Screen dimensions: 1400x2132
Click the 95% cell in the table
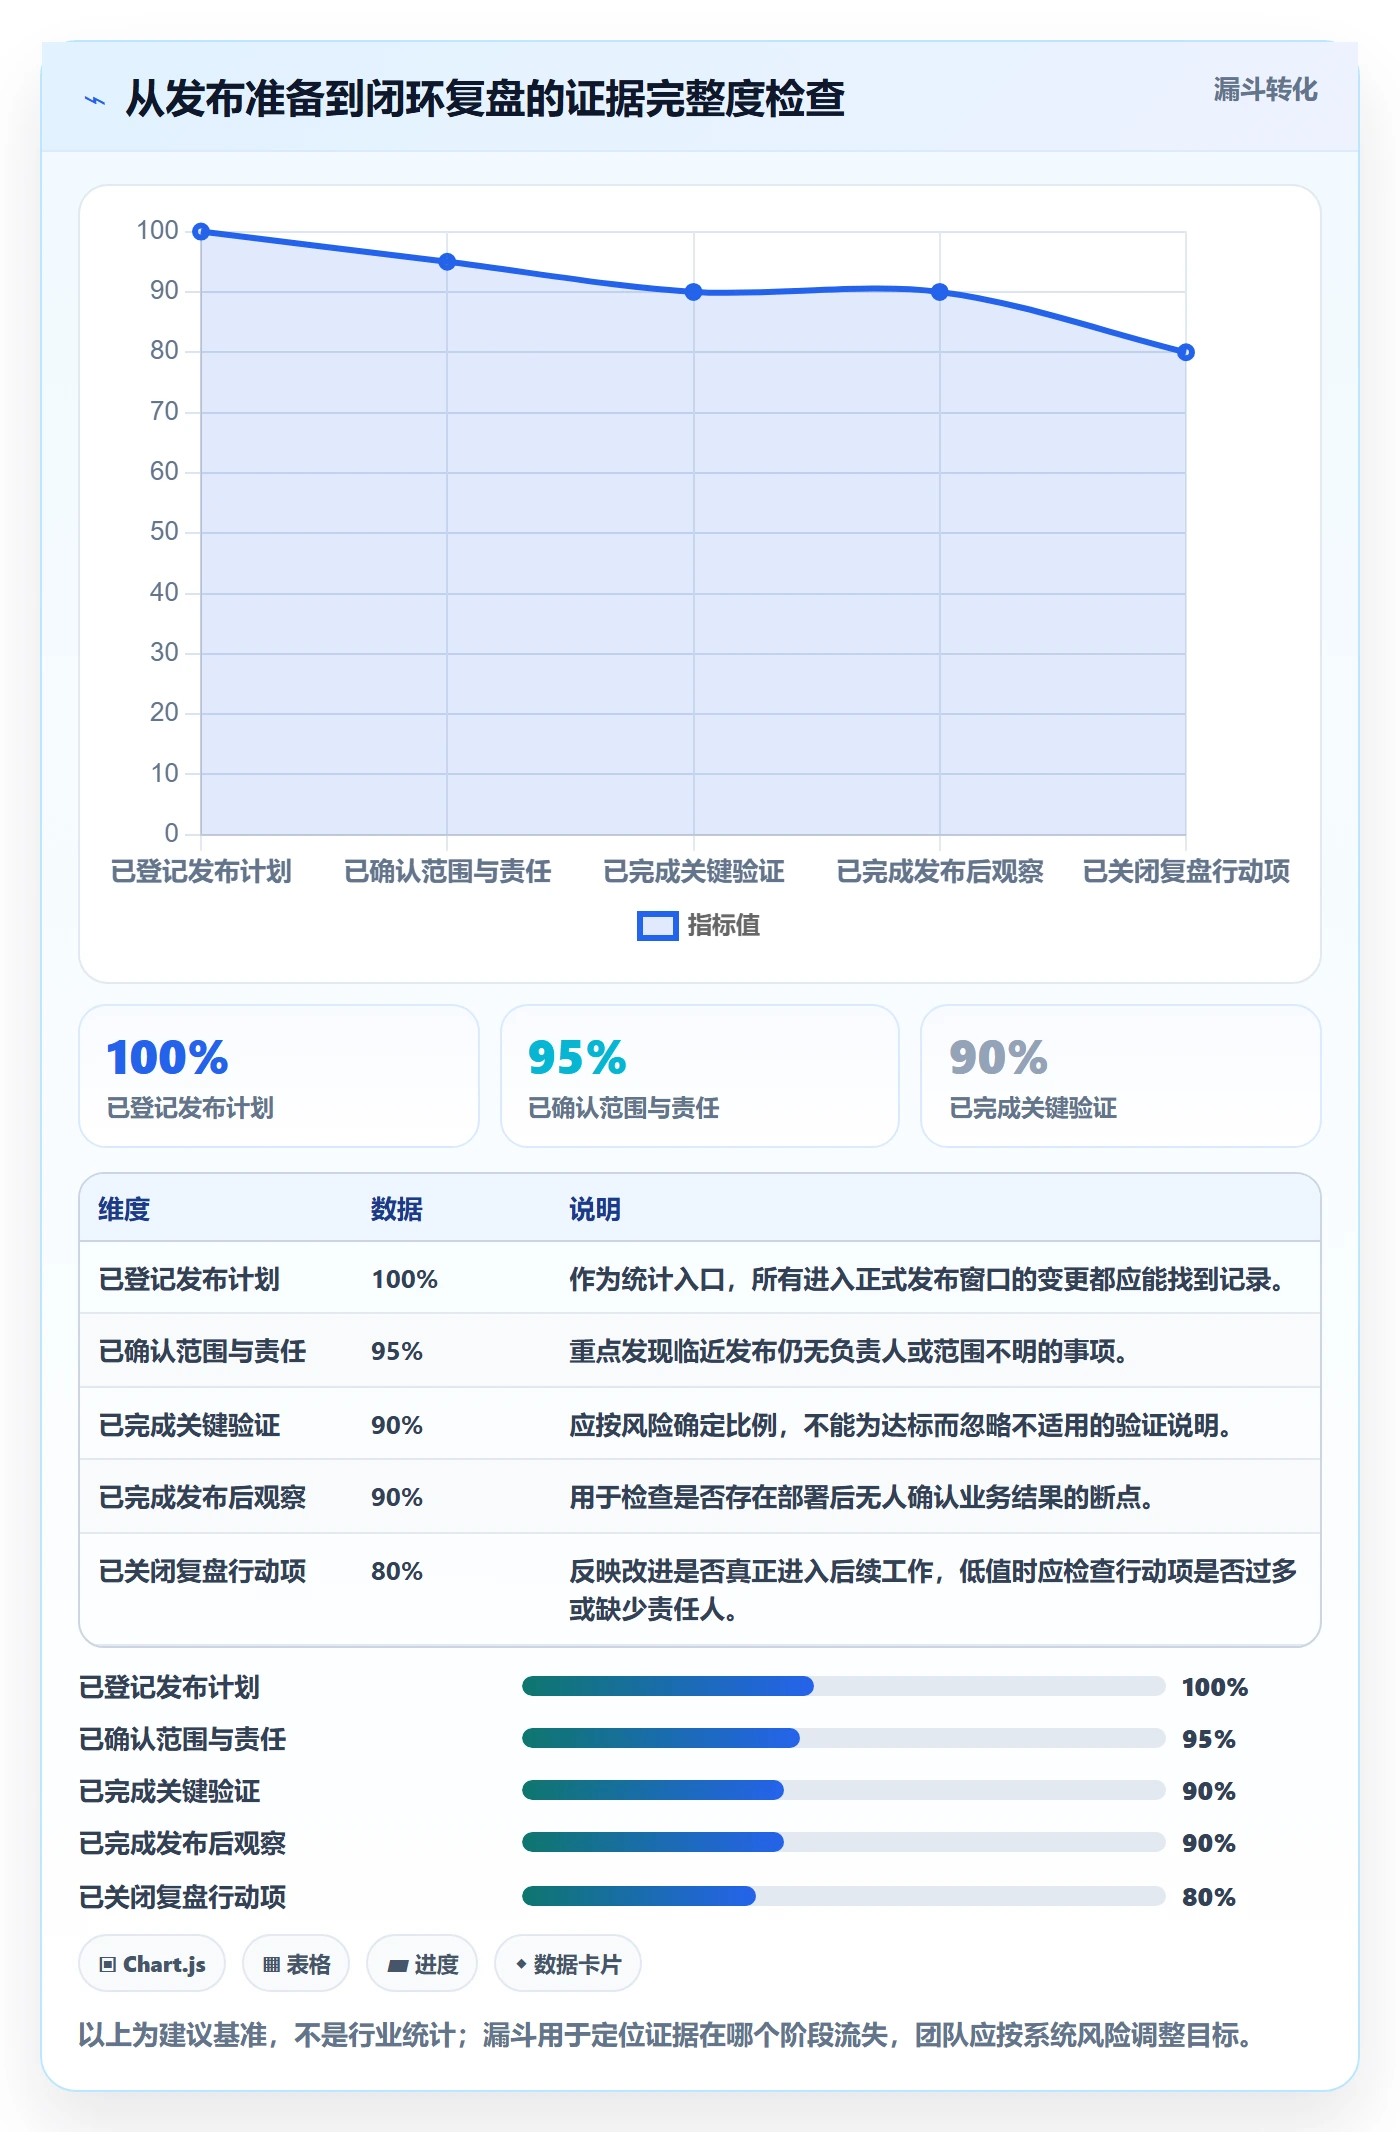coord(397,1351)
